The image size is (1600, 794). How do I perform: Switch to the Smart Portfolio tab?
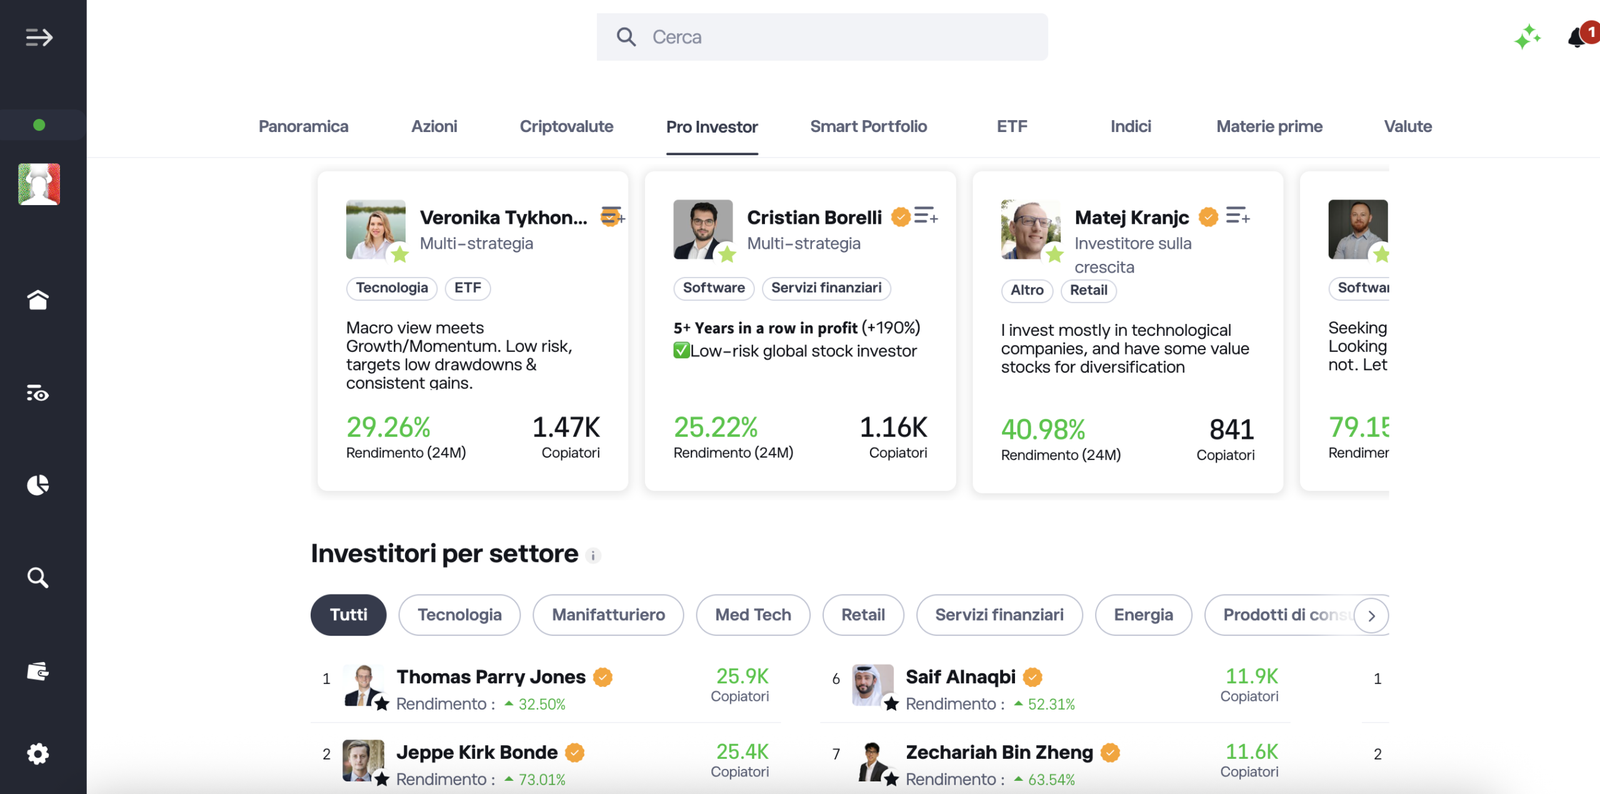[x=868, y=126]
